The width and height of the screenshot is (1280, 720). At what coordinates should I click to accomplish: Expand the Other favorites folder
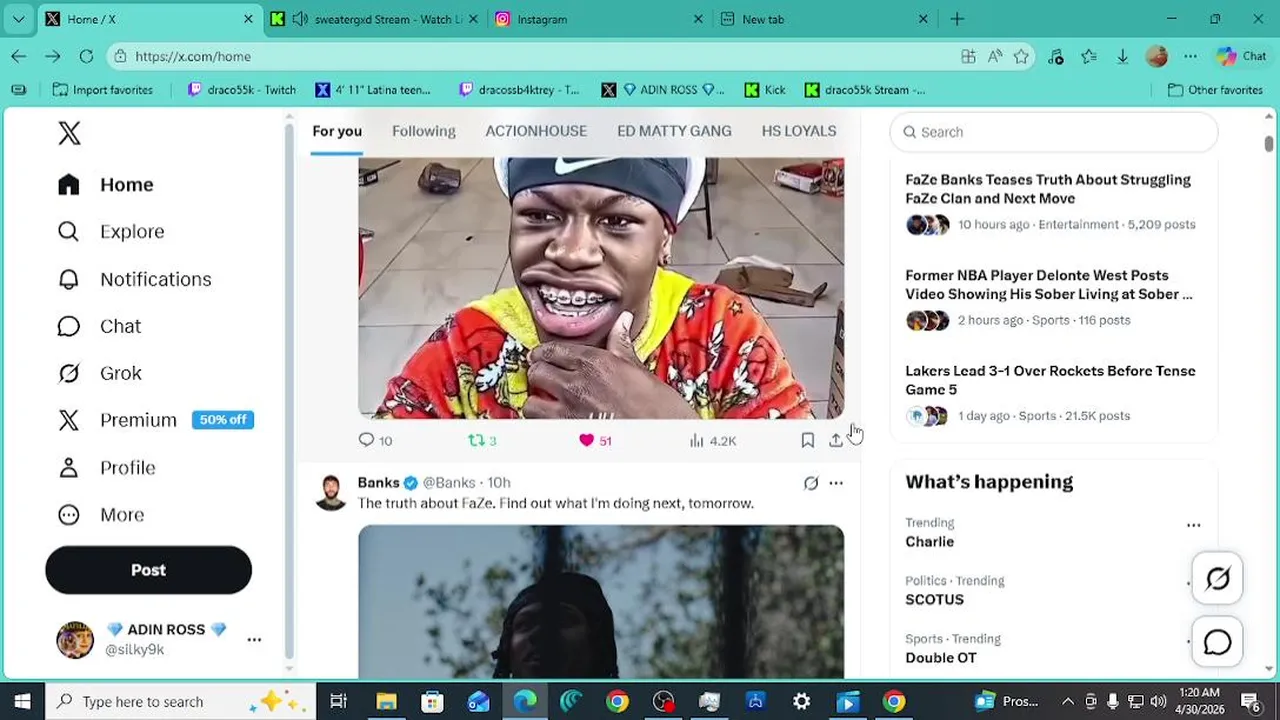pos(1215,90)
